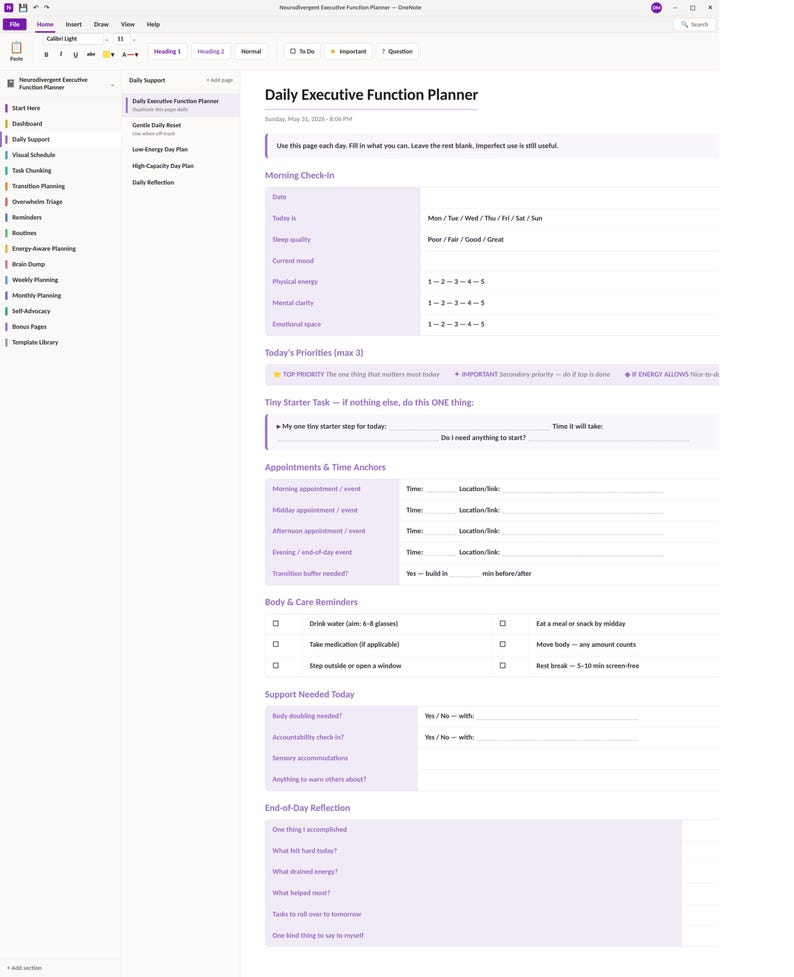Open the font size dropdown
Image resolution: width=794 pixels, height=977 pixels.
134,39
